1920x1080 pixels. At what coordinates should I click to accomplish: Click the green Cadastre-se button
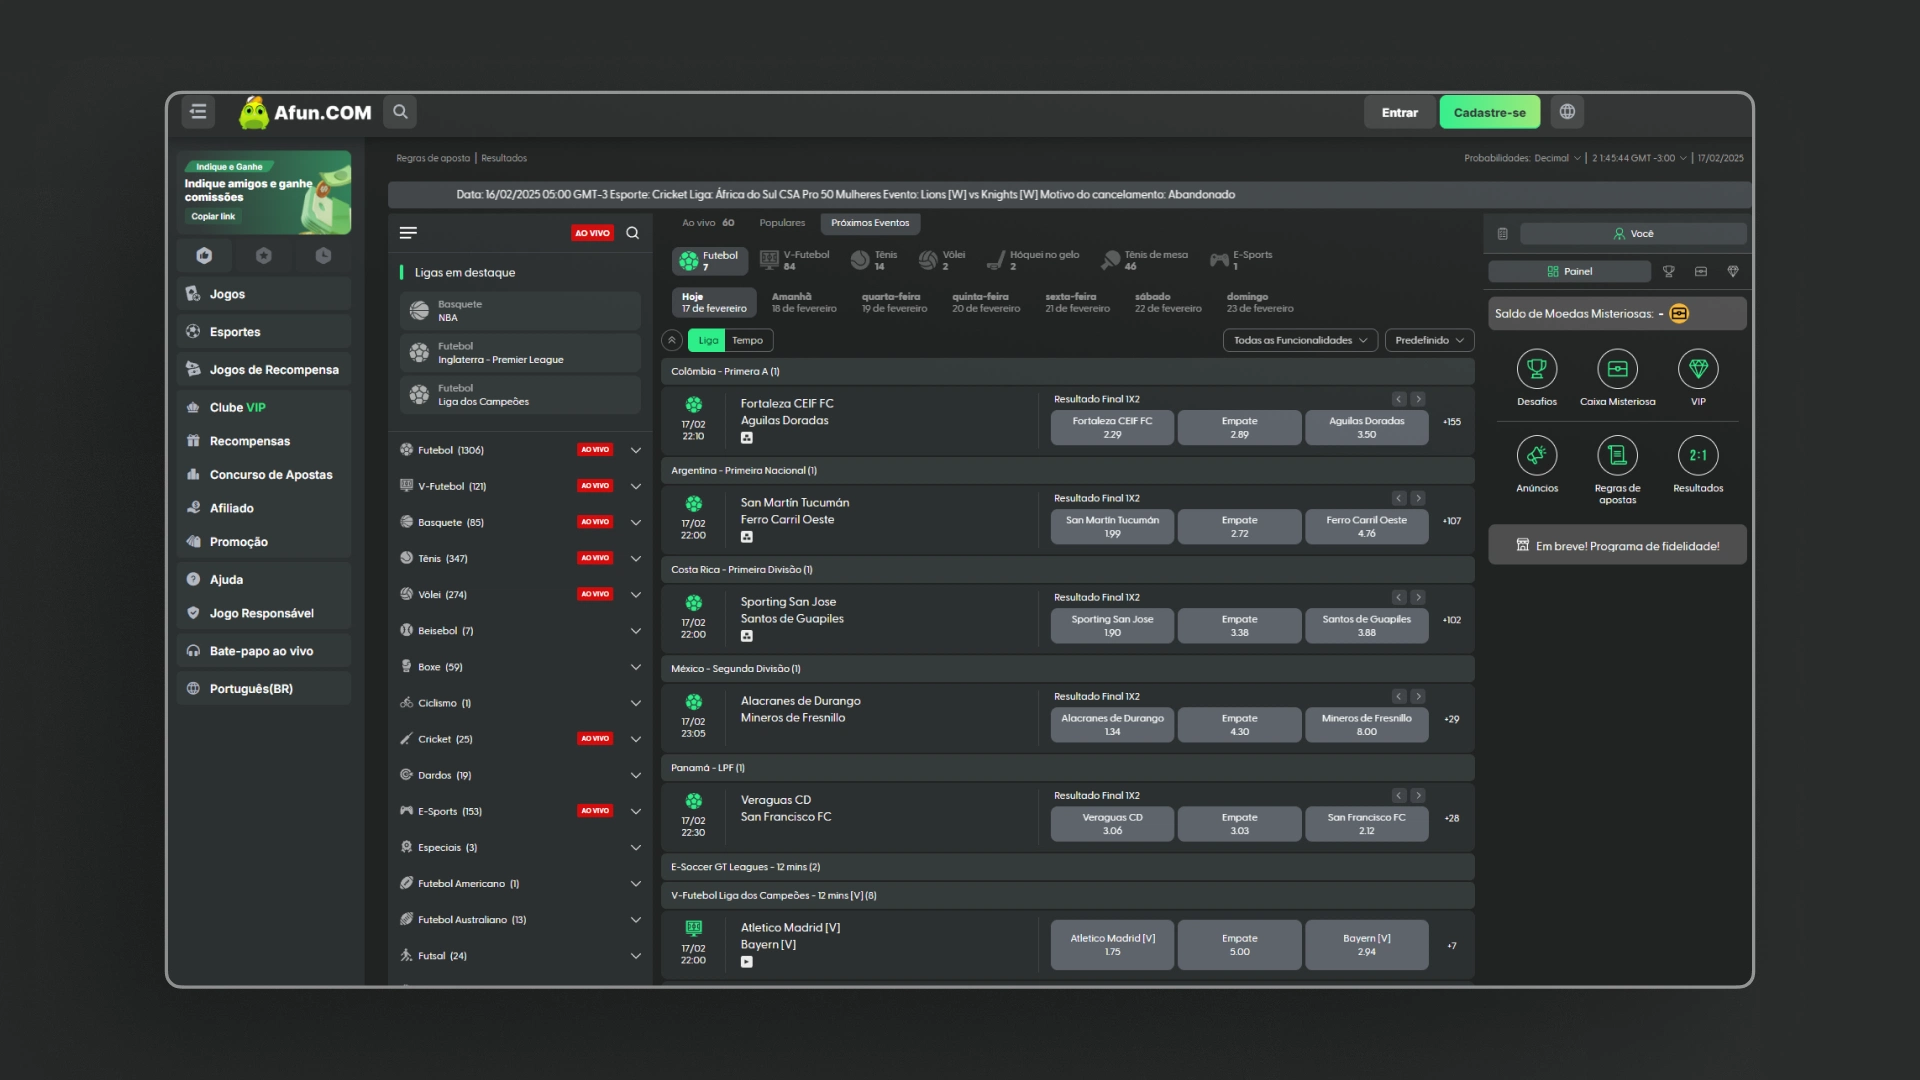[x=1489, y=112]
